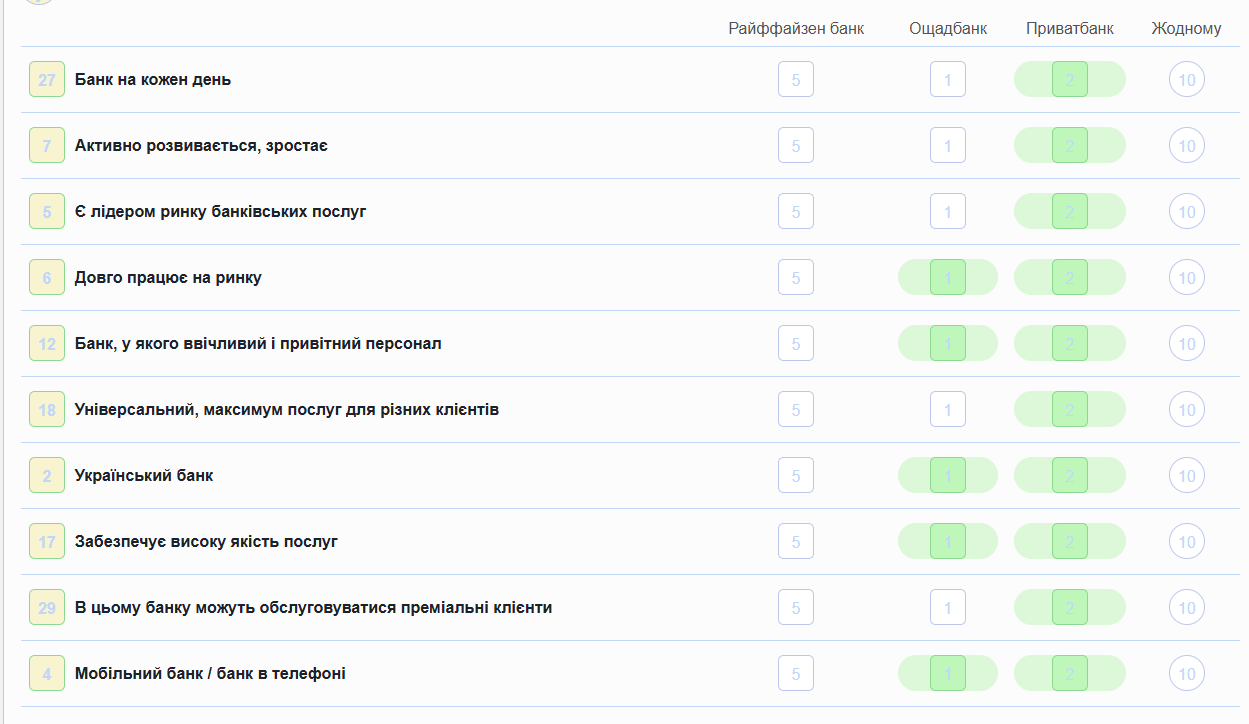Click the 'Приватбанк' column header
This screenshot has width=1249, height=724.
click(1069, 28)
